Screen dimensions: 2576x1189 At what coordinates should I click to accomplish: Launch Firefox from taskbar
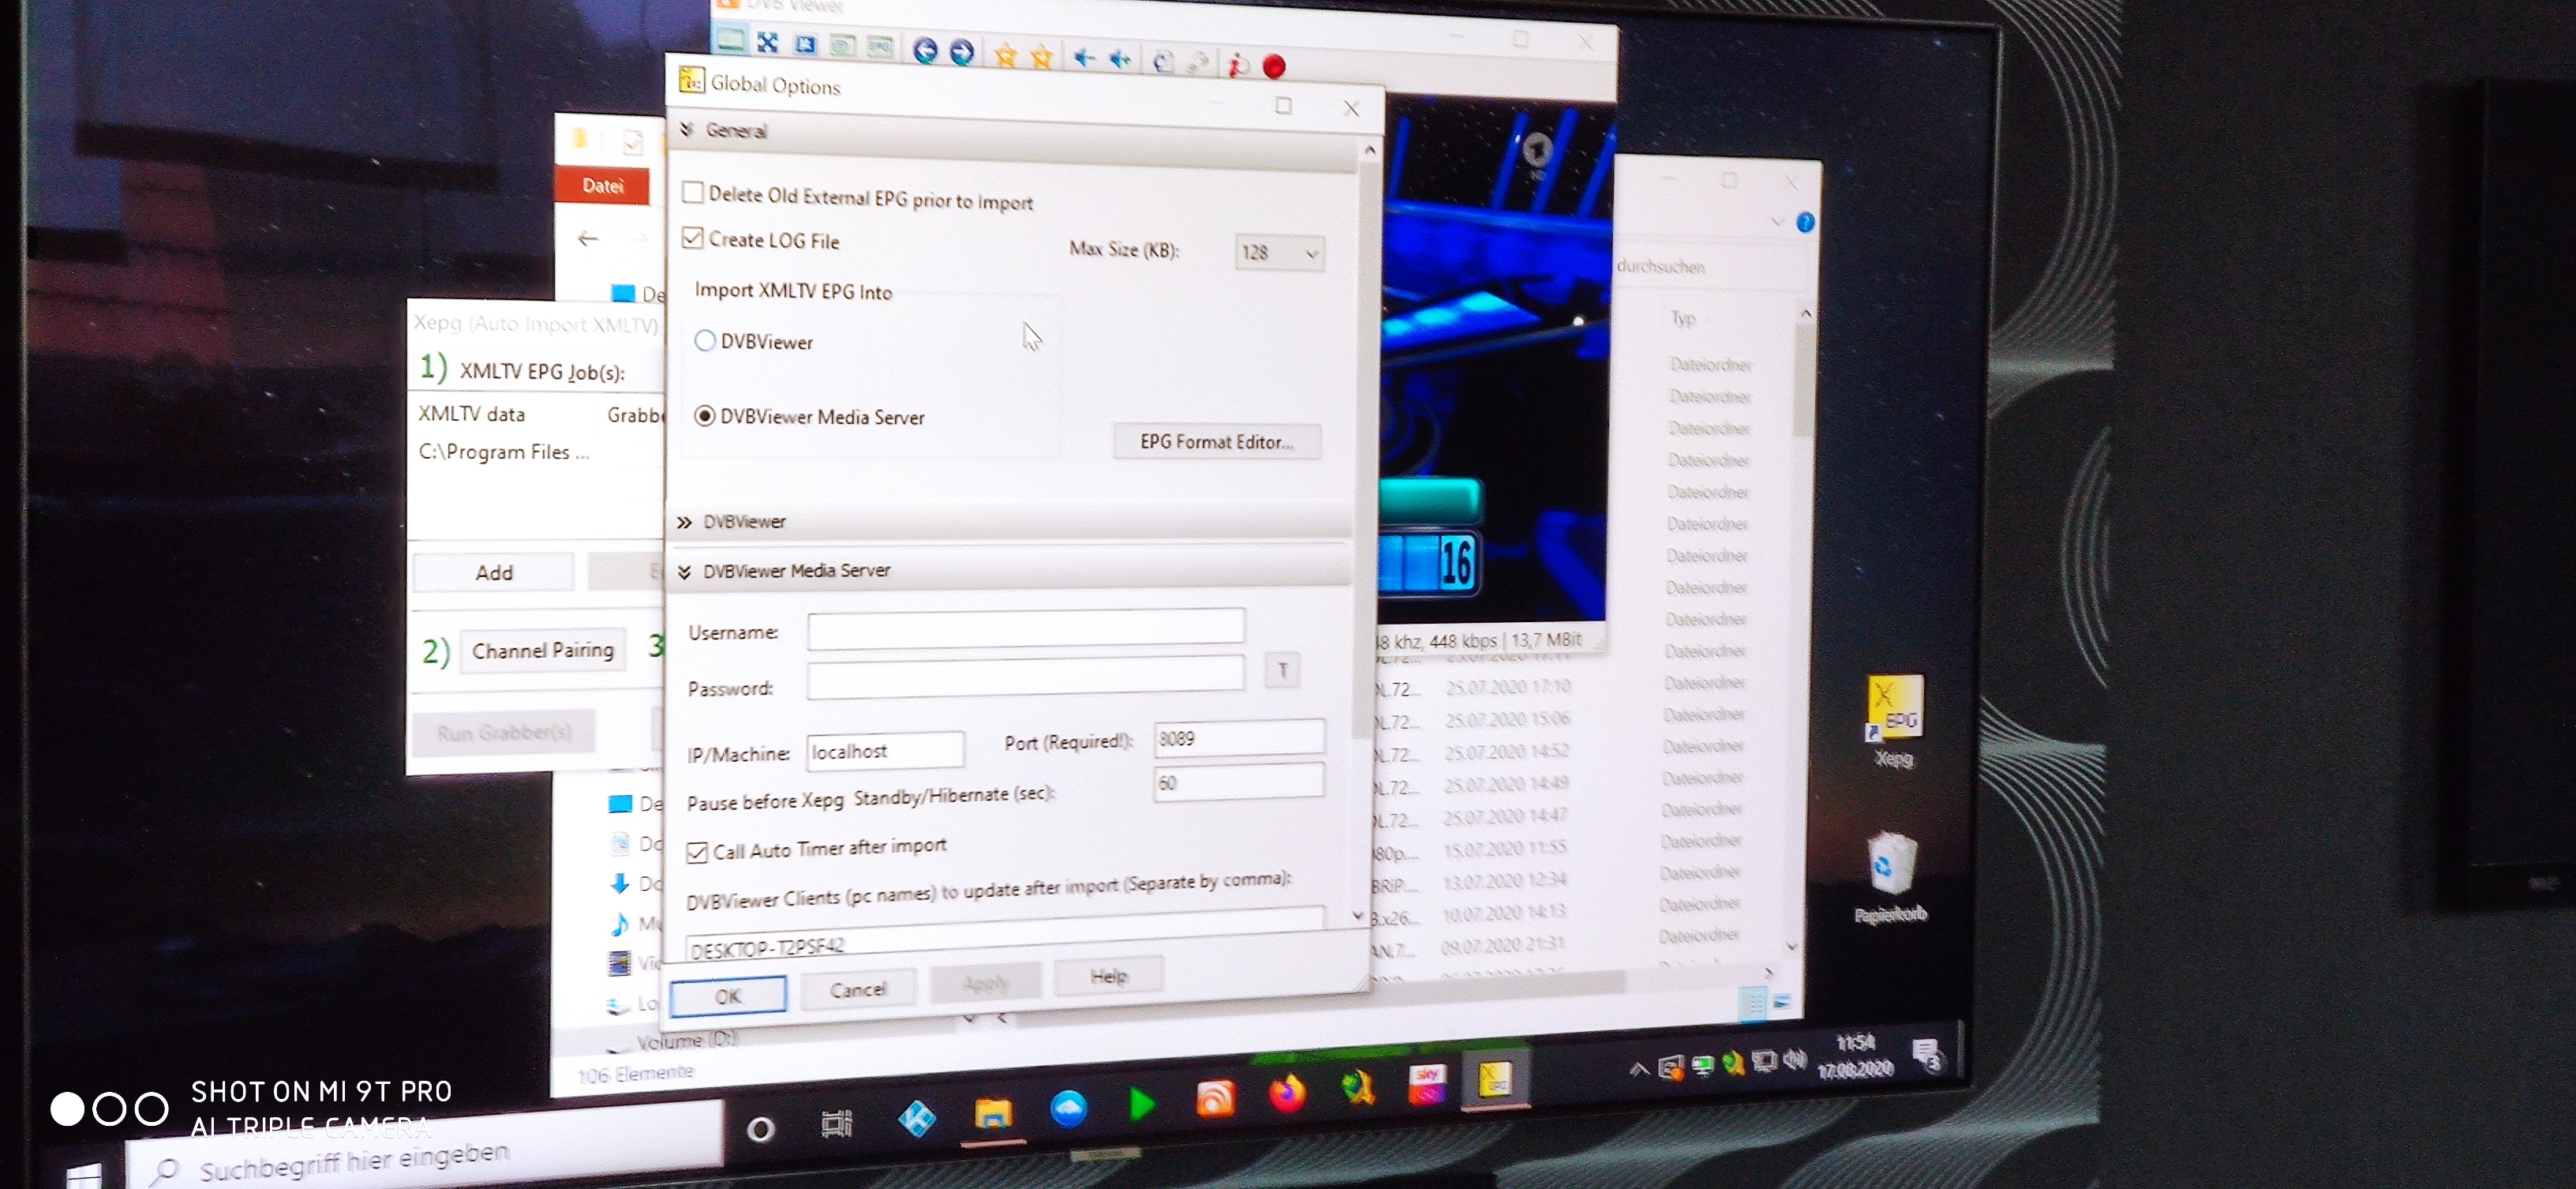click(1288, 1093)
